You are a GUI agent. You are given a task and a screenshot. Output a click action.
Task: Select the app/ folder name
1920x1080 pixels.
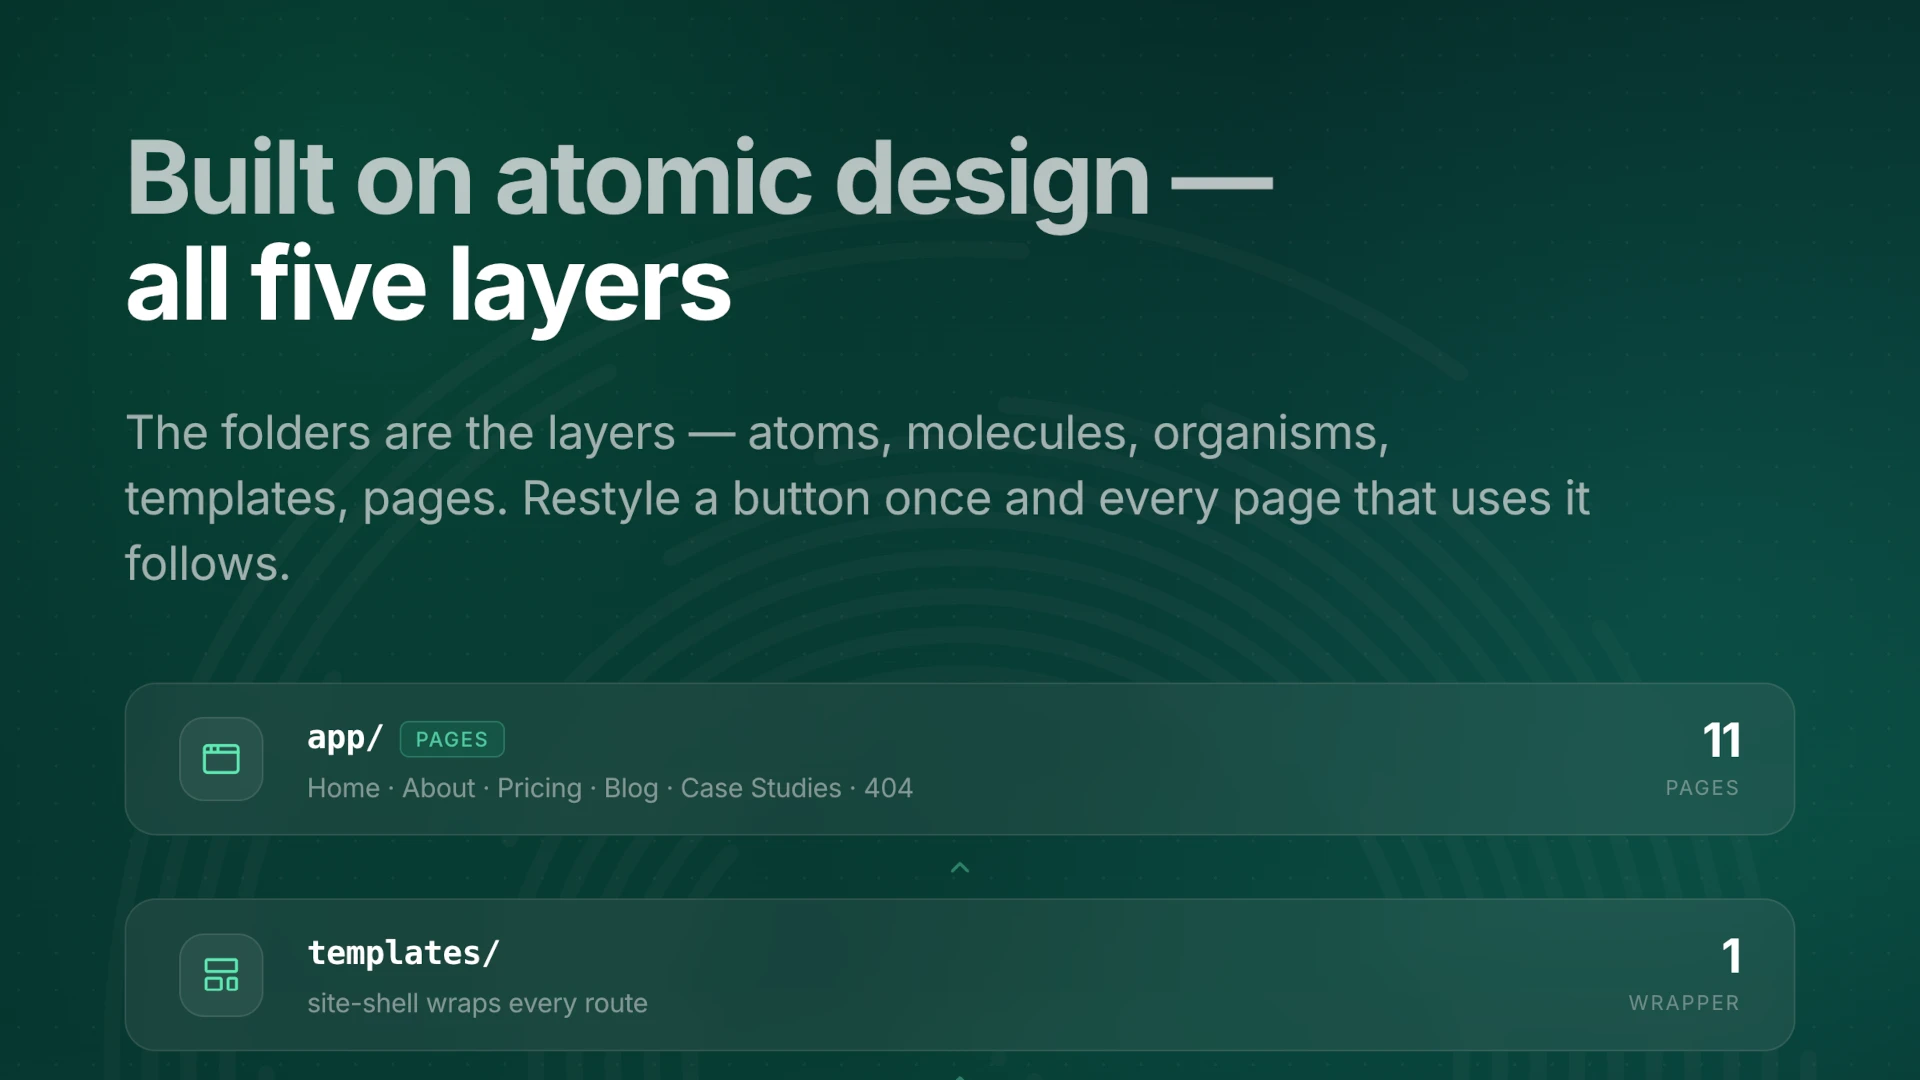345,738
